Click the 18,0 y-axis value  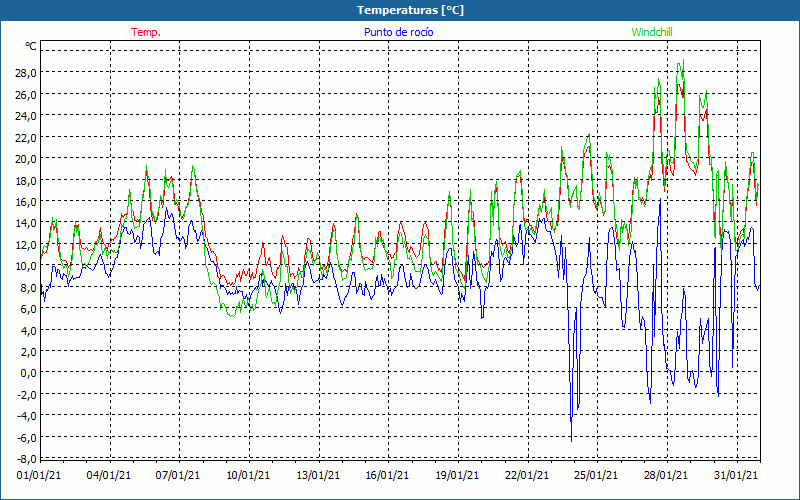[26, 180]
